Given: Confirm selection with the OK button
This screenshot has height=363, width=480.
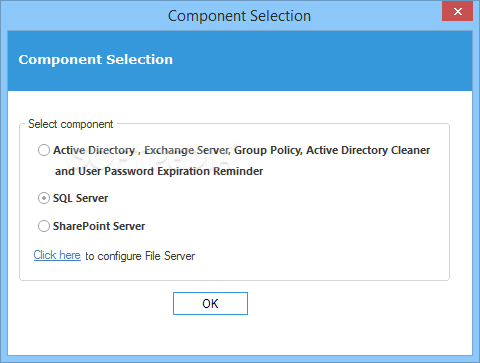Looking at the screenshot, I should coord(210,303).
